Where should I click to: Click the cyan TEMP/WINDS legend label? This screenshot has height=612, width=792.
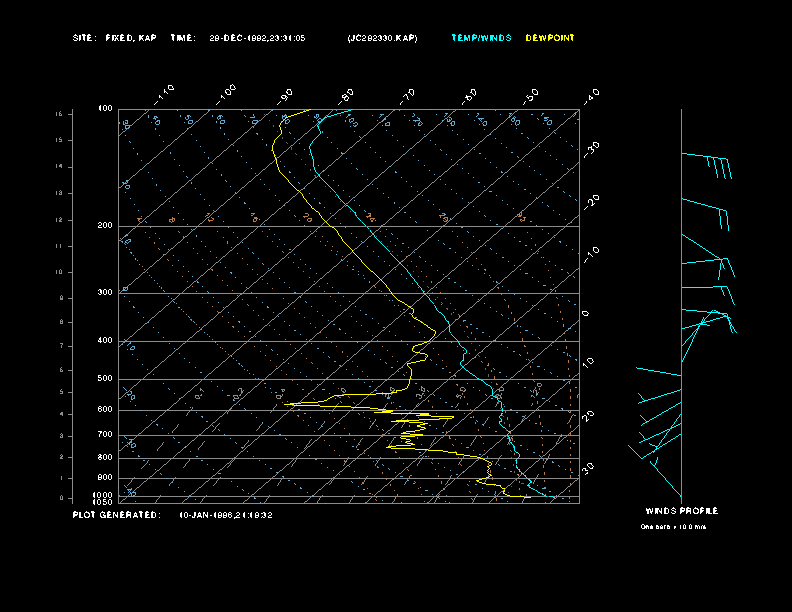pyautogui.click(x=481, y=38)
